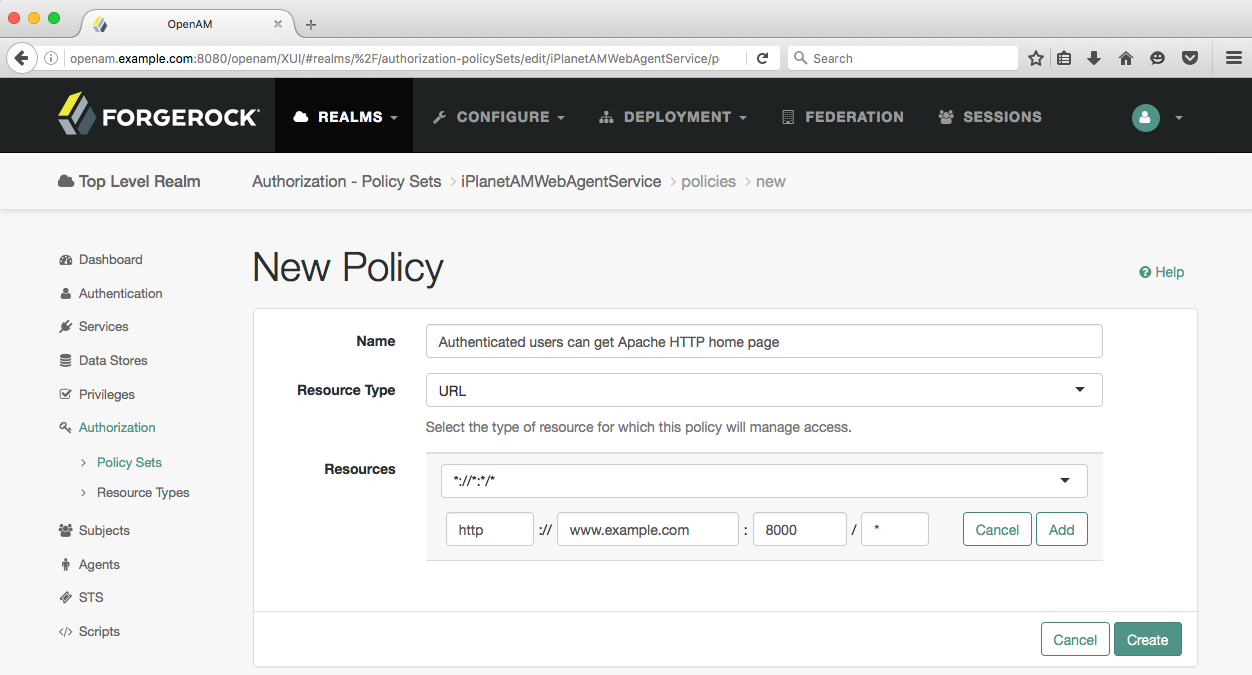Click the ForgeRock logo
This screenshot has width=1252, height=675.
click(x=158, y=116)
